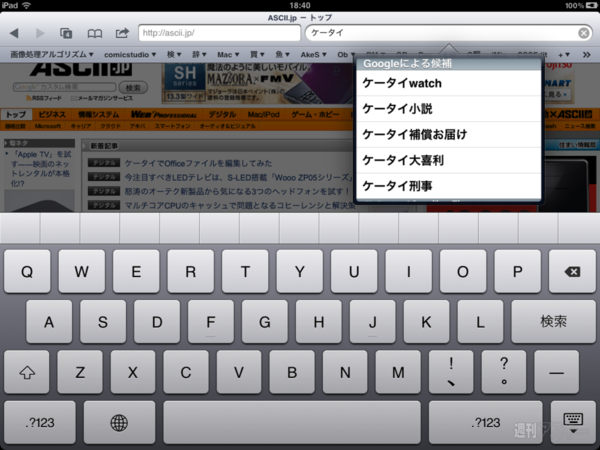This screenshot has height=450, width=600.
Task: Tap the share/action arrow icon
Action: [122, 33]
